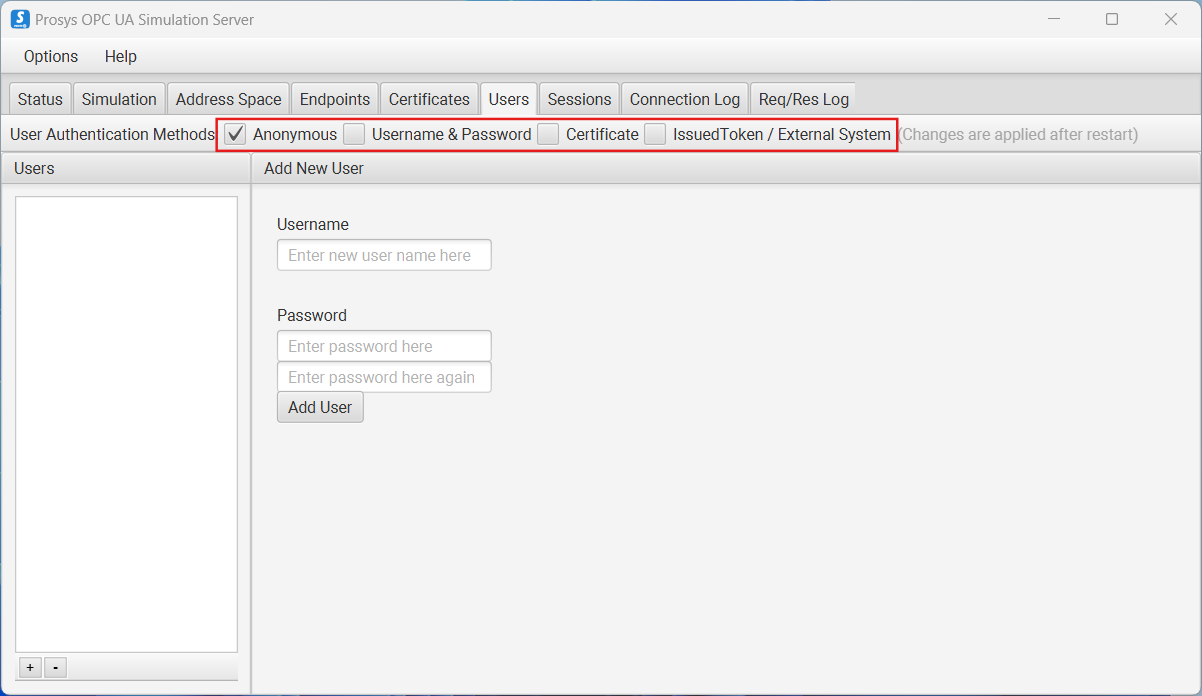Close the Prosys Simulation Server window
The width and height of the screenshot is (1202, 696).
point(1171,19)
